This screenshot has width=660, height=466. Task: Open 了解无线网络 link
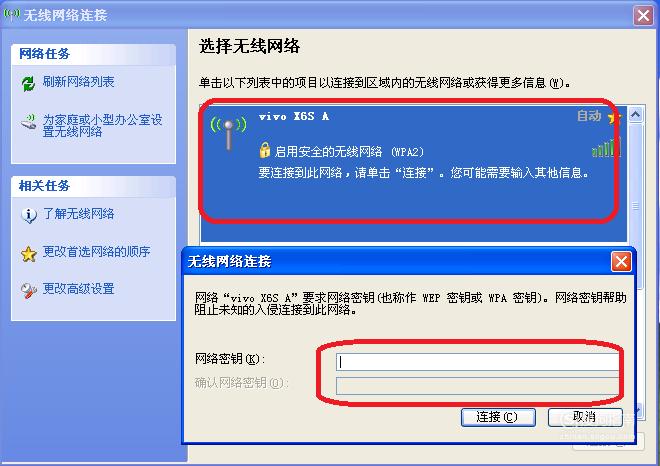point(78,214)
